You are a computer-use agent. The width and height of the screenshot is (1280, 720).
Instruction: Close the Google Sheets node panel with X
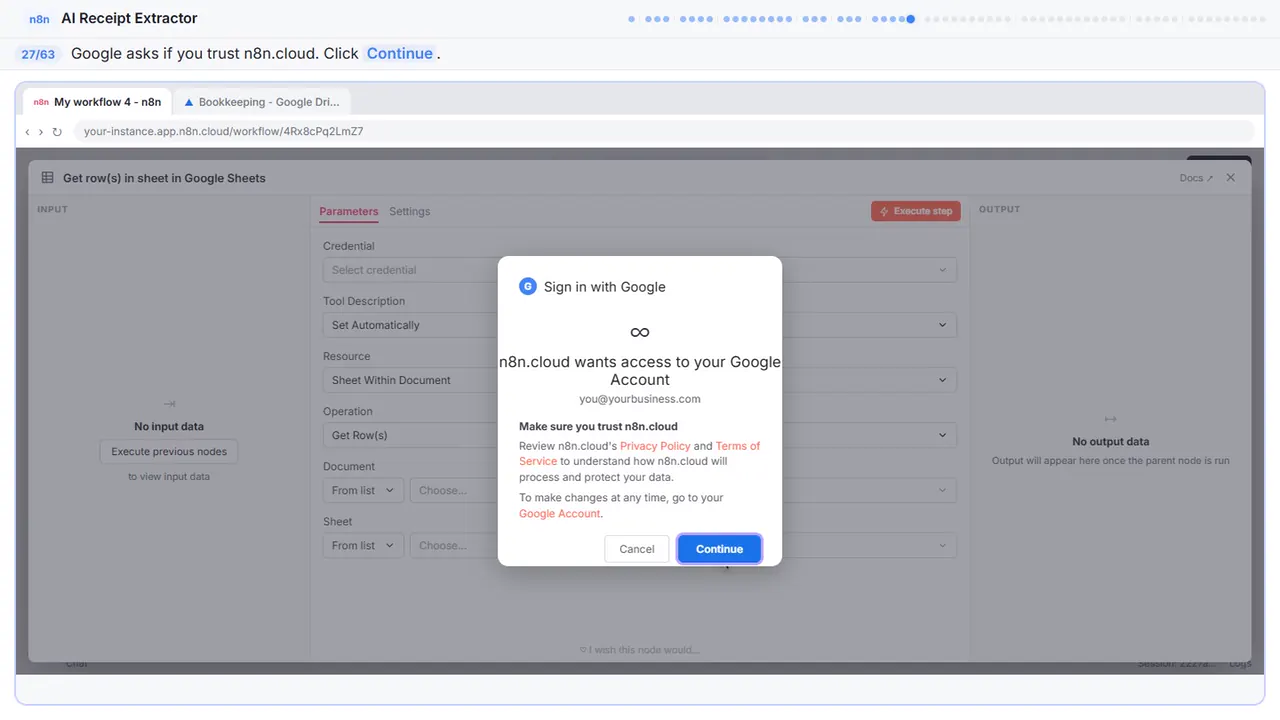point(1231,177)
